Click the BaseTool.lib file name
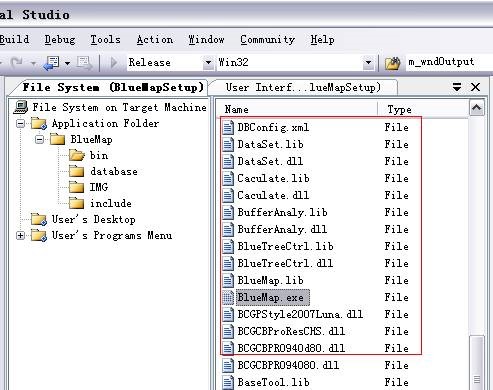493x390 pixels. click(273, 382)
